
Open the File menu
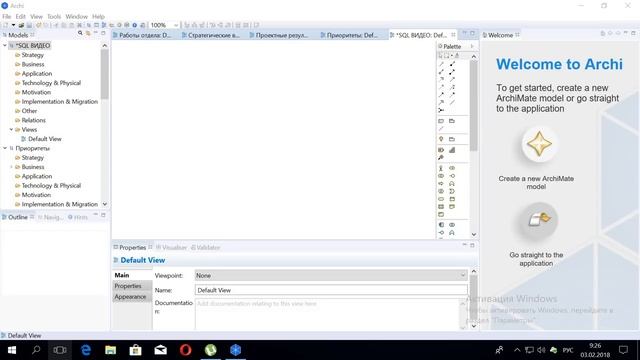tap(7, 16)
